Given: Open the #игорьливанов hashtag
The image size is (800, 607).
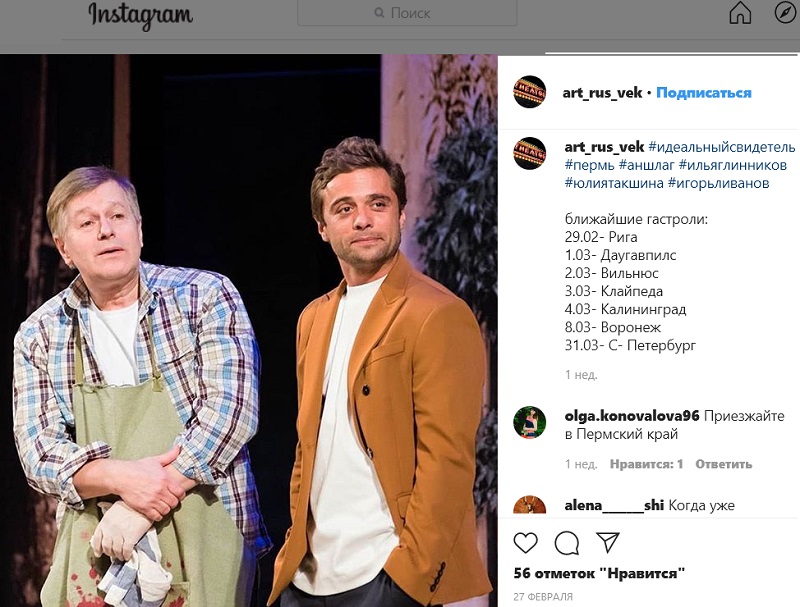Looking at the screenshot, I should (x=718, y=183).
